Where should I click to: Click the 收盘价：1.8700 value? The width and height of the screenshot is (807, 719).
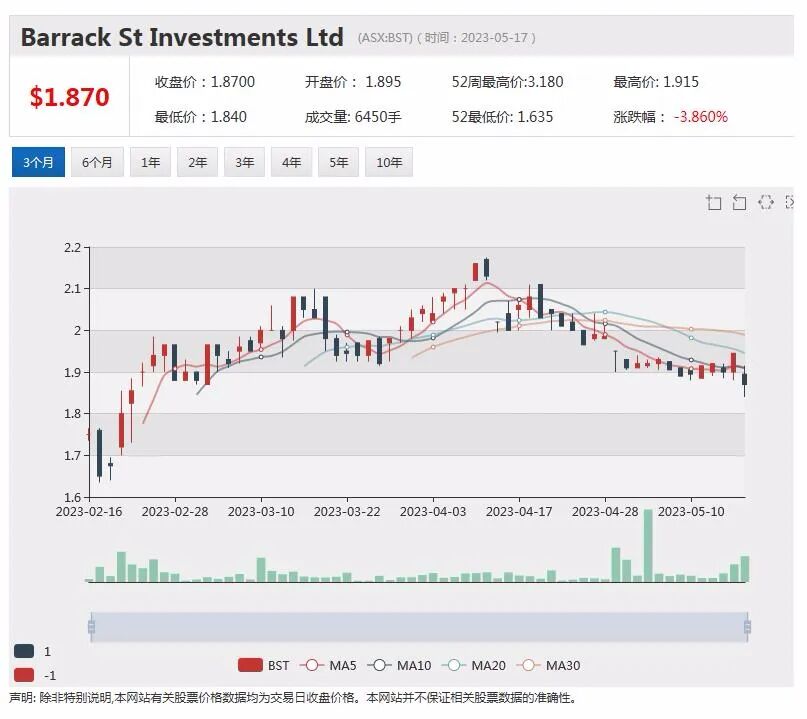point(205,82)
